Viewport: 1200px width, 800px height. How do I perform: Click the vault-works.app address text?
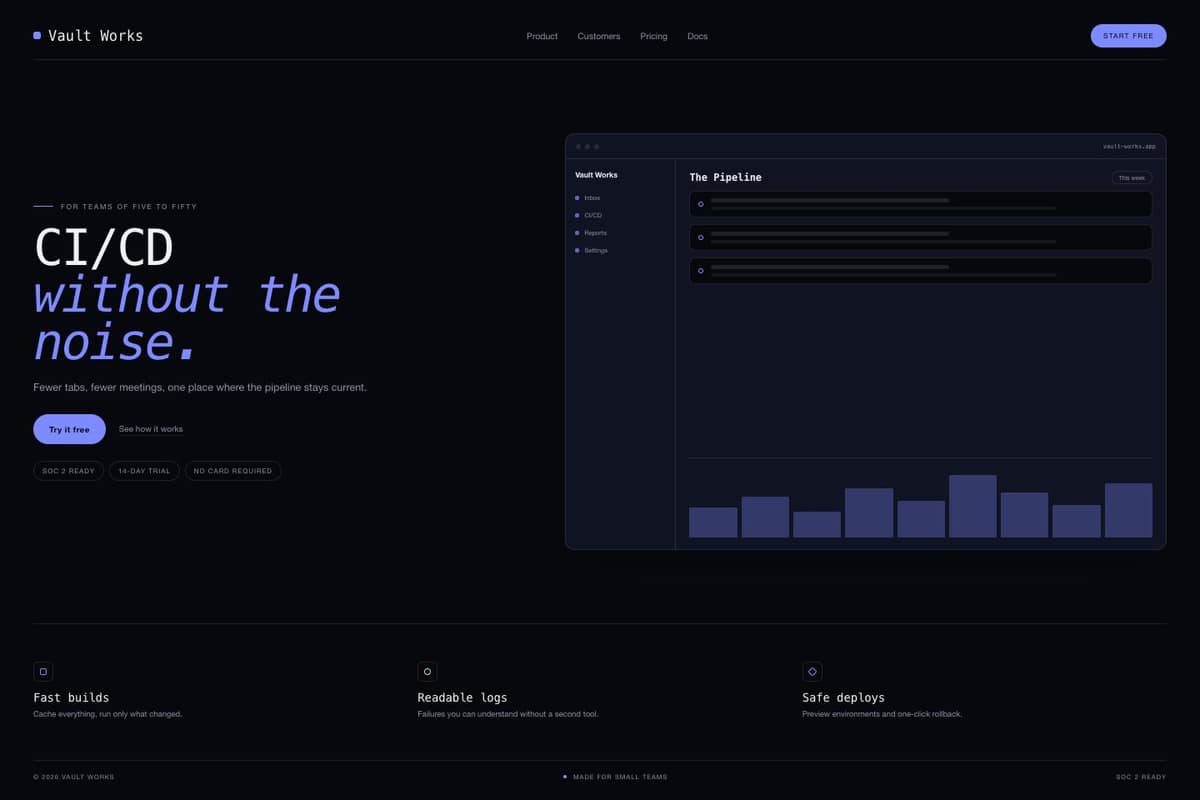1129,146
